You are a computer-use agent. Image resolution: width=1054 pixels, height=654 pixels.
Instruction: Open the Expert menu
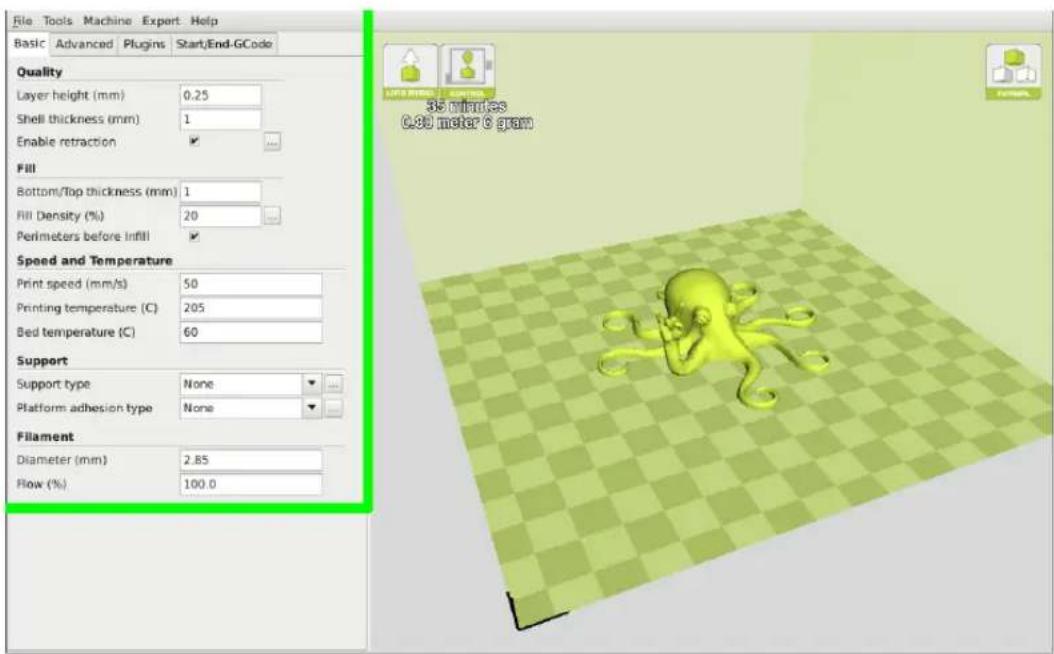click(x=161, y=21)
